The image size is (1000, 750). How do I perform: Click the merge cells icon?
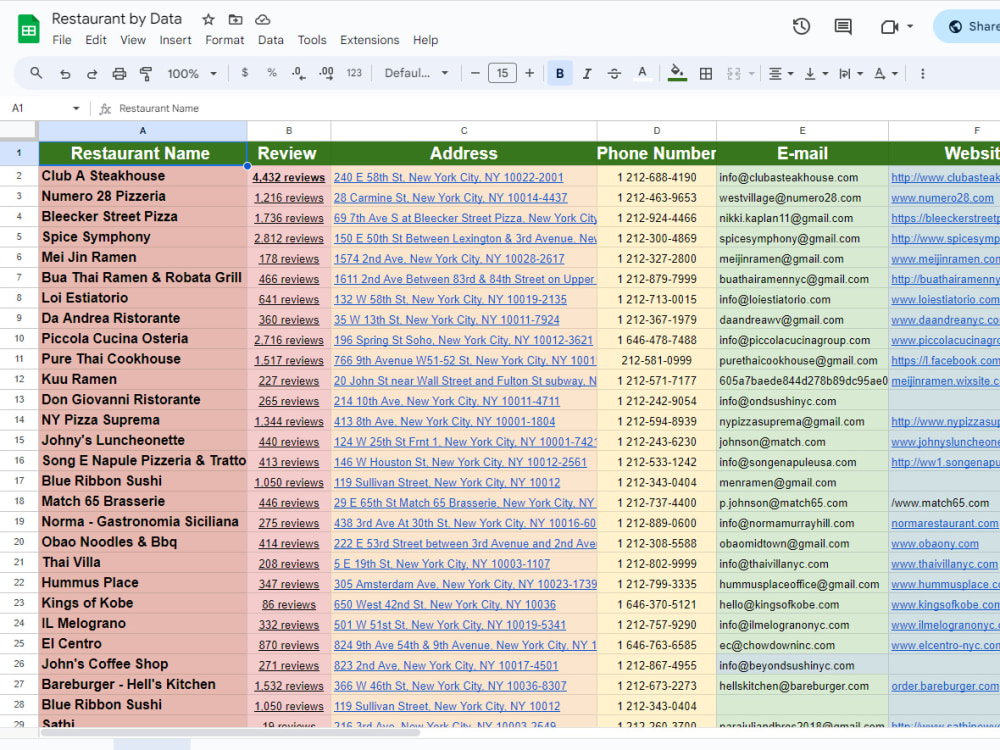tap(734, 74)
